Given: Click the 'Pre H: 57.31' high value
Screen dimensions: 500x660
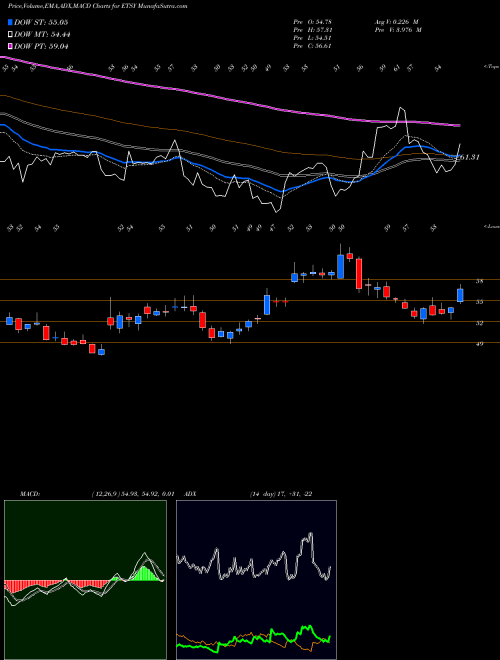Looking at the screenshot, I should pyautogui.click(x=312, y=30).
